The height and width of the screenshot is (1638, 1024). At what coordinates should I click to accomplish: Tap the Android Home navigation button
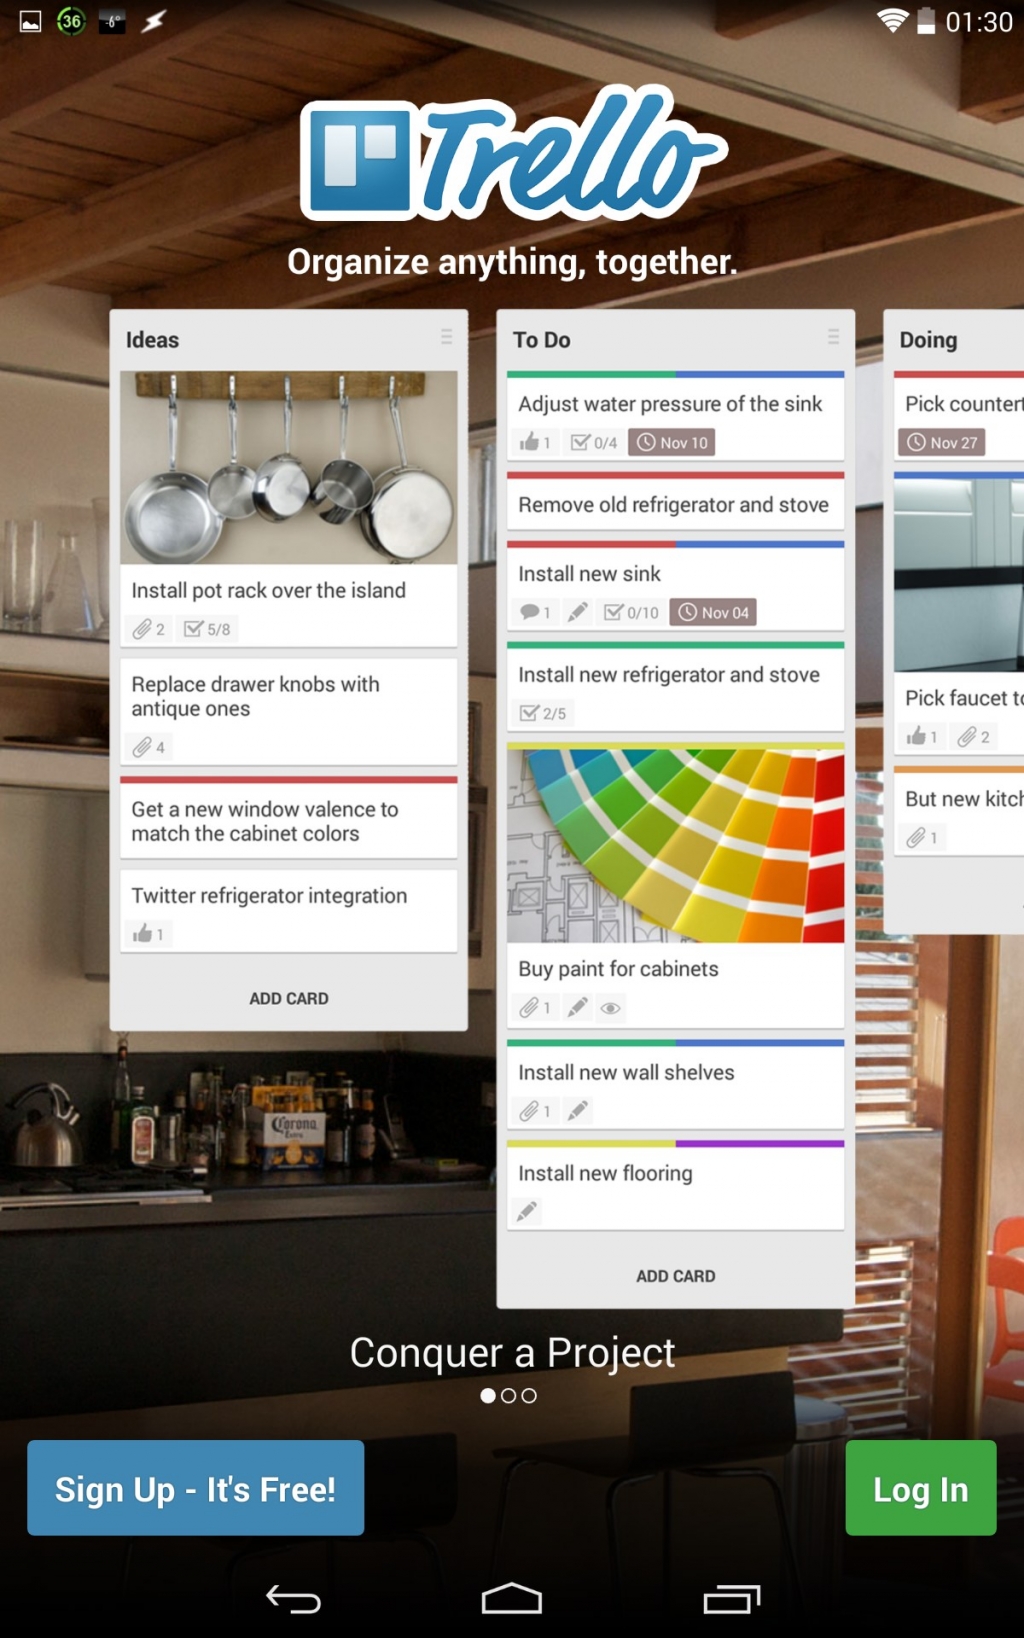pos(511,1599)
